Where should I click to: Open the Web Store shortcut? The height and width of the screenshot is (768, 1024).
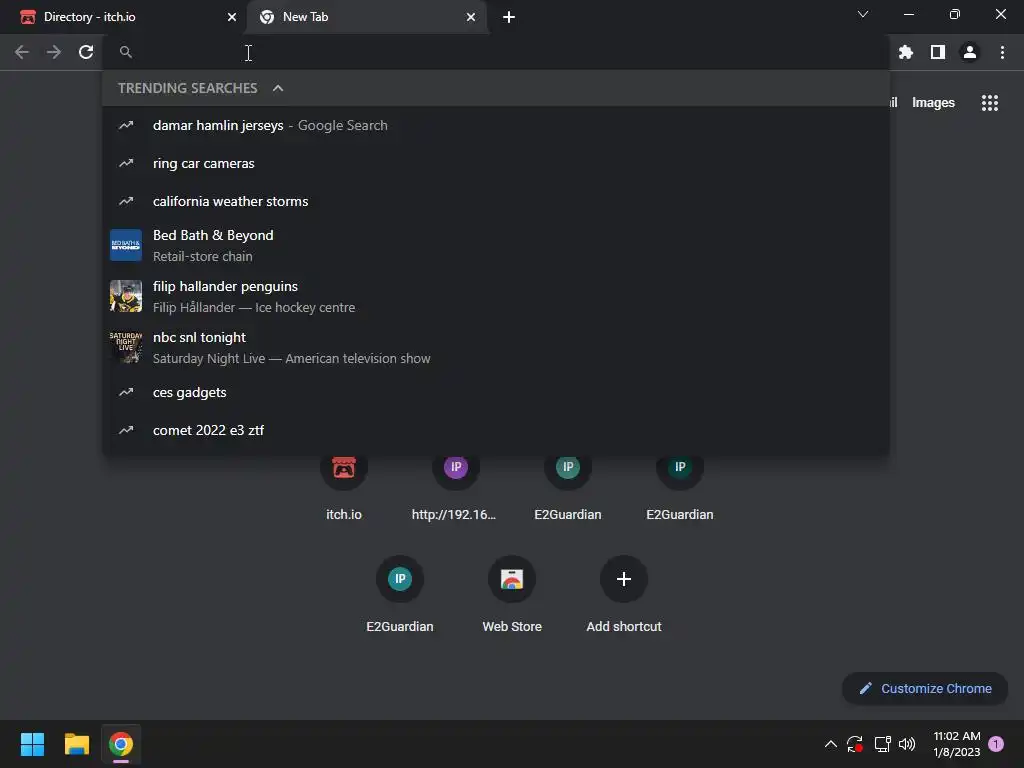click(x=511, y=594)
